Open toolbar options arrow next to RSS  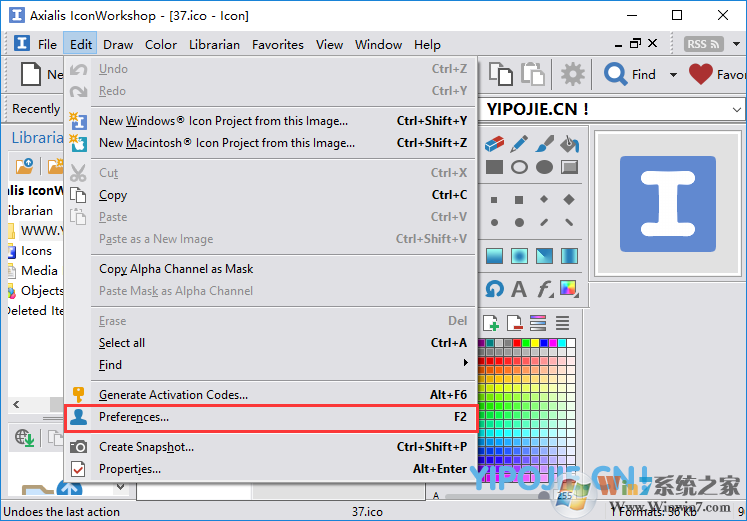coord(736,44)
